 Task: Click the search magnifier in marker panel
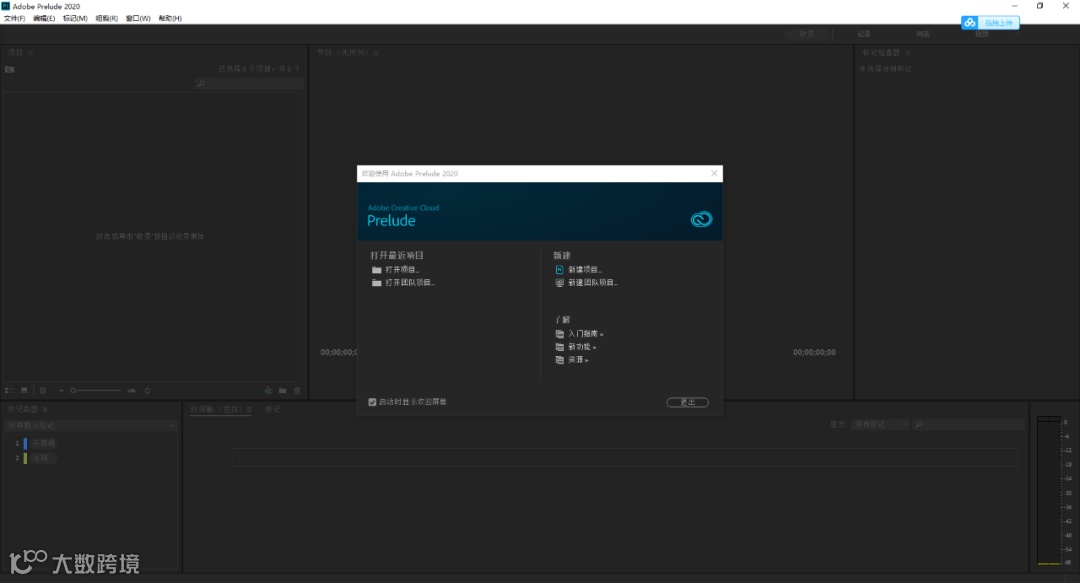coord(918,425)
